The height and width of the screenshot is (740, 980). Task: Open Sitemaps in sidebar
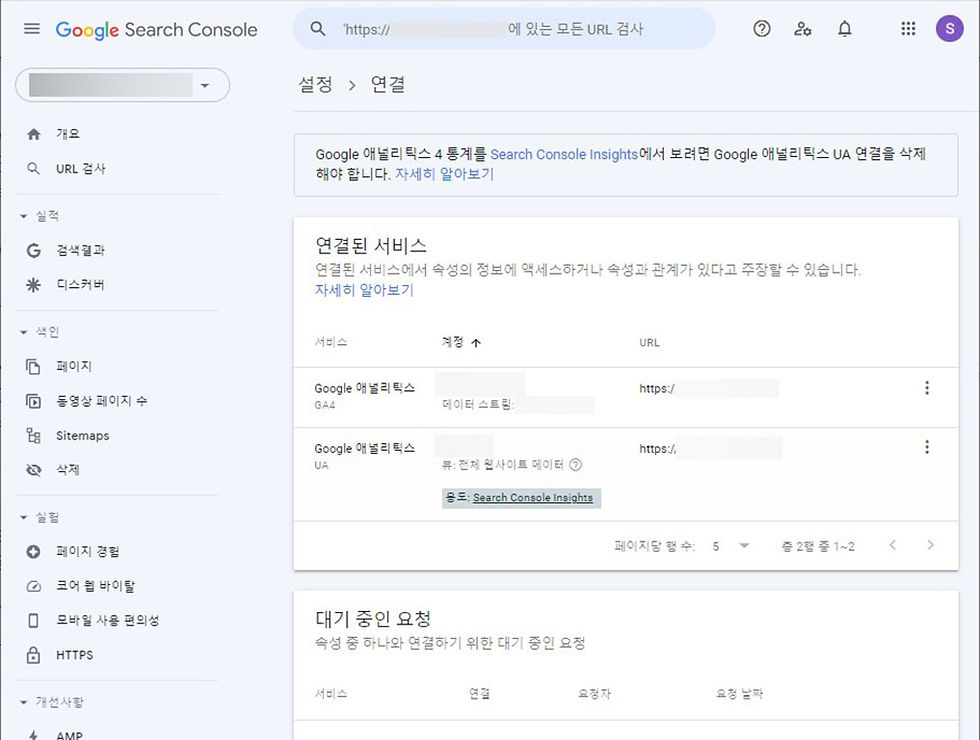(82, 436)
